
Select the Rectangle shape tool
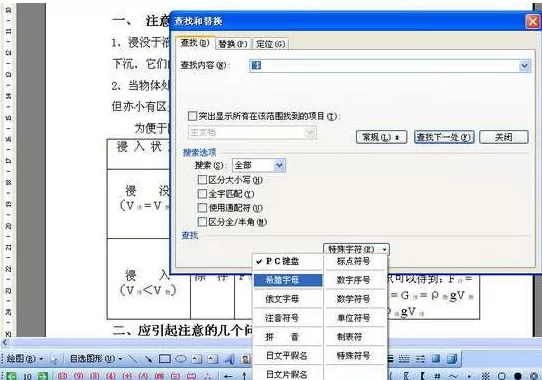click(x=165, y=359)
